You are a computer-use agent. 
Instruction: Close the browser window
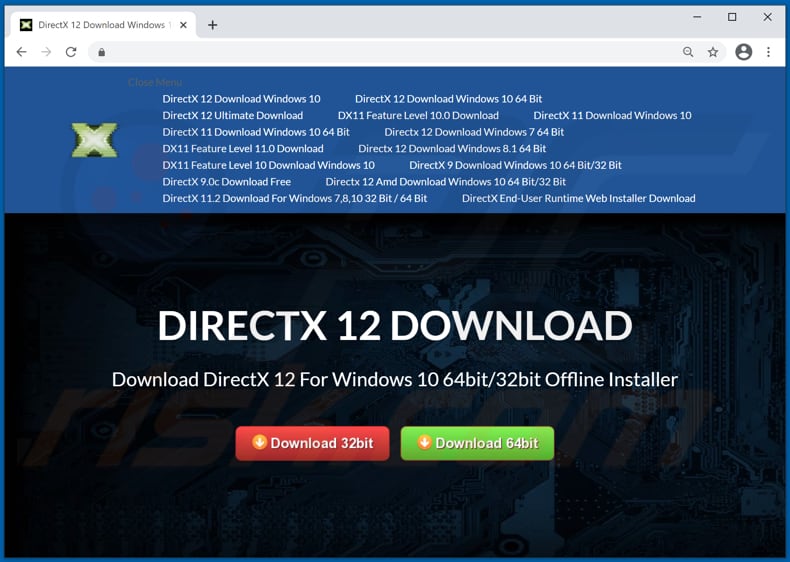pyautogui.click(x=767, y=17)
